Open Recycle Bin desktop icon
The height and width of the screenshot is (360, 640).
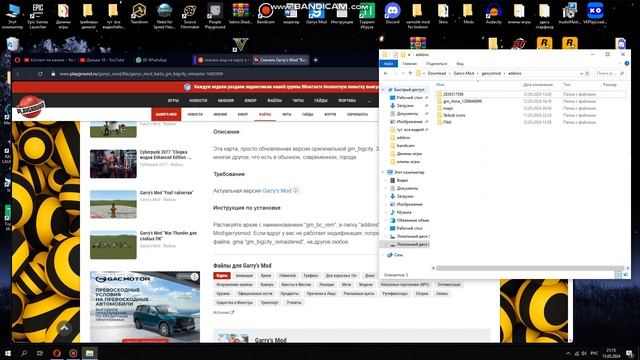13,44
